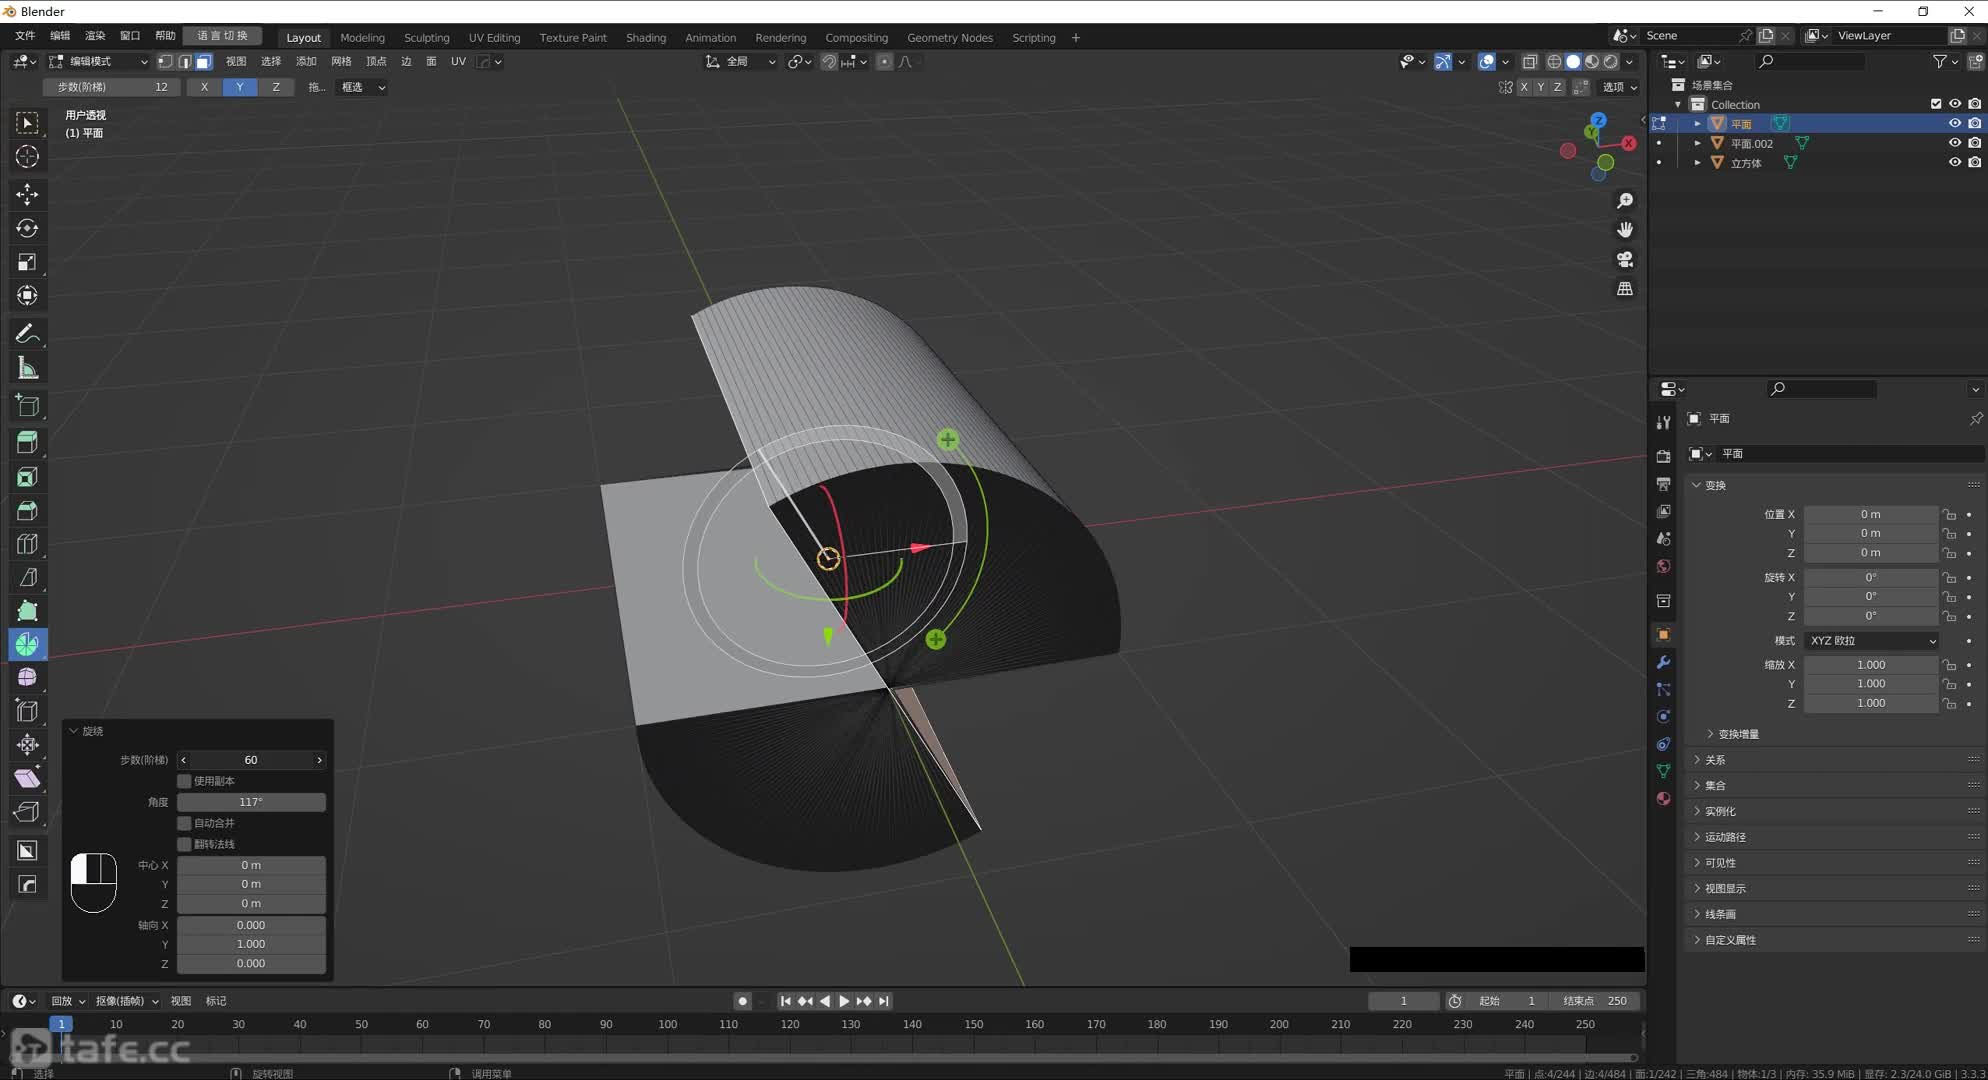Toggle camera view icon

1625,259
